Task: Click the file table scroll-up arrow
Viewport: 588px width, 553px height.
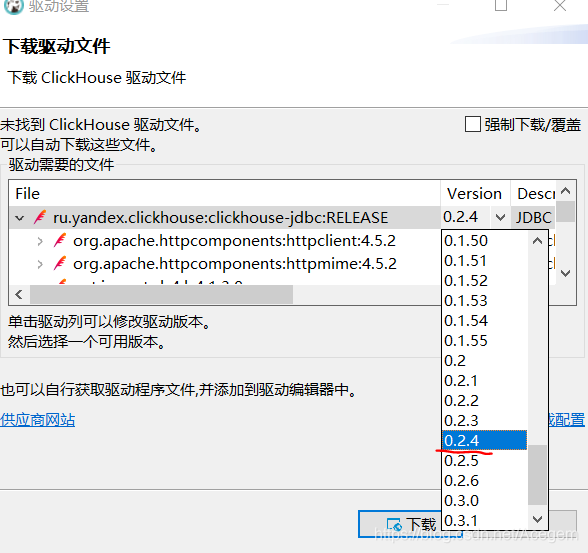Action: point(566,192)
